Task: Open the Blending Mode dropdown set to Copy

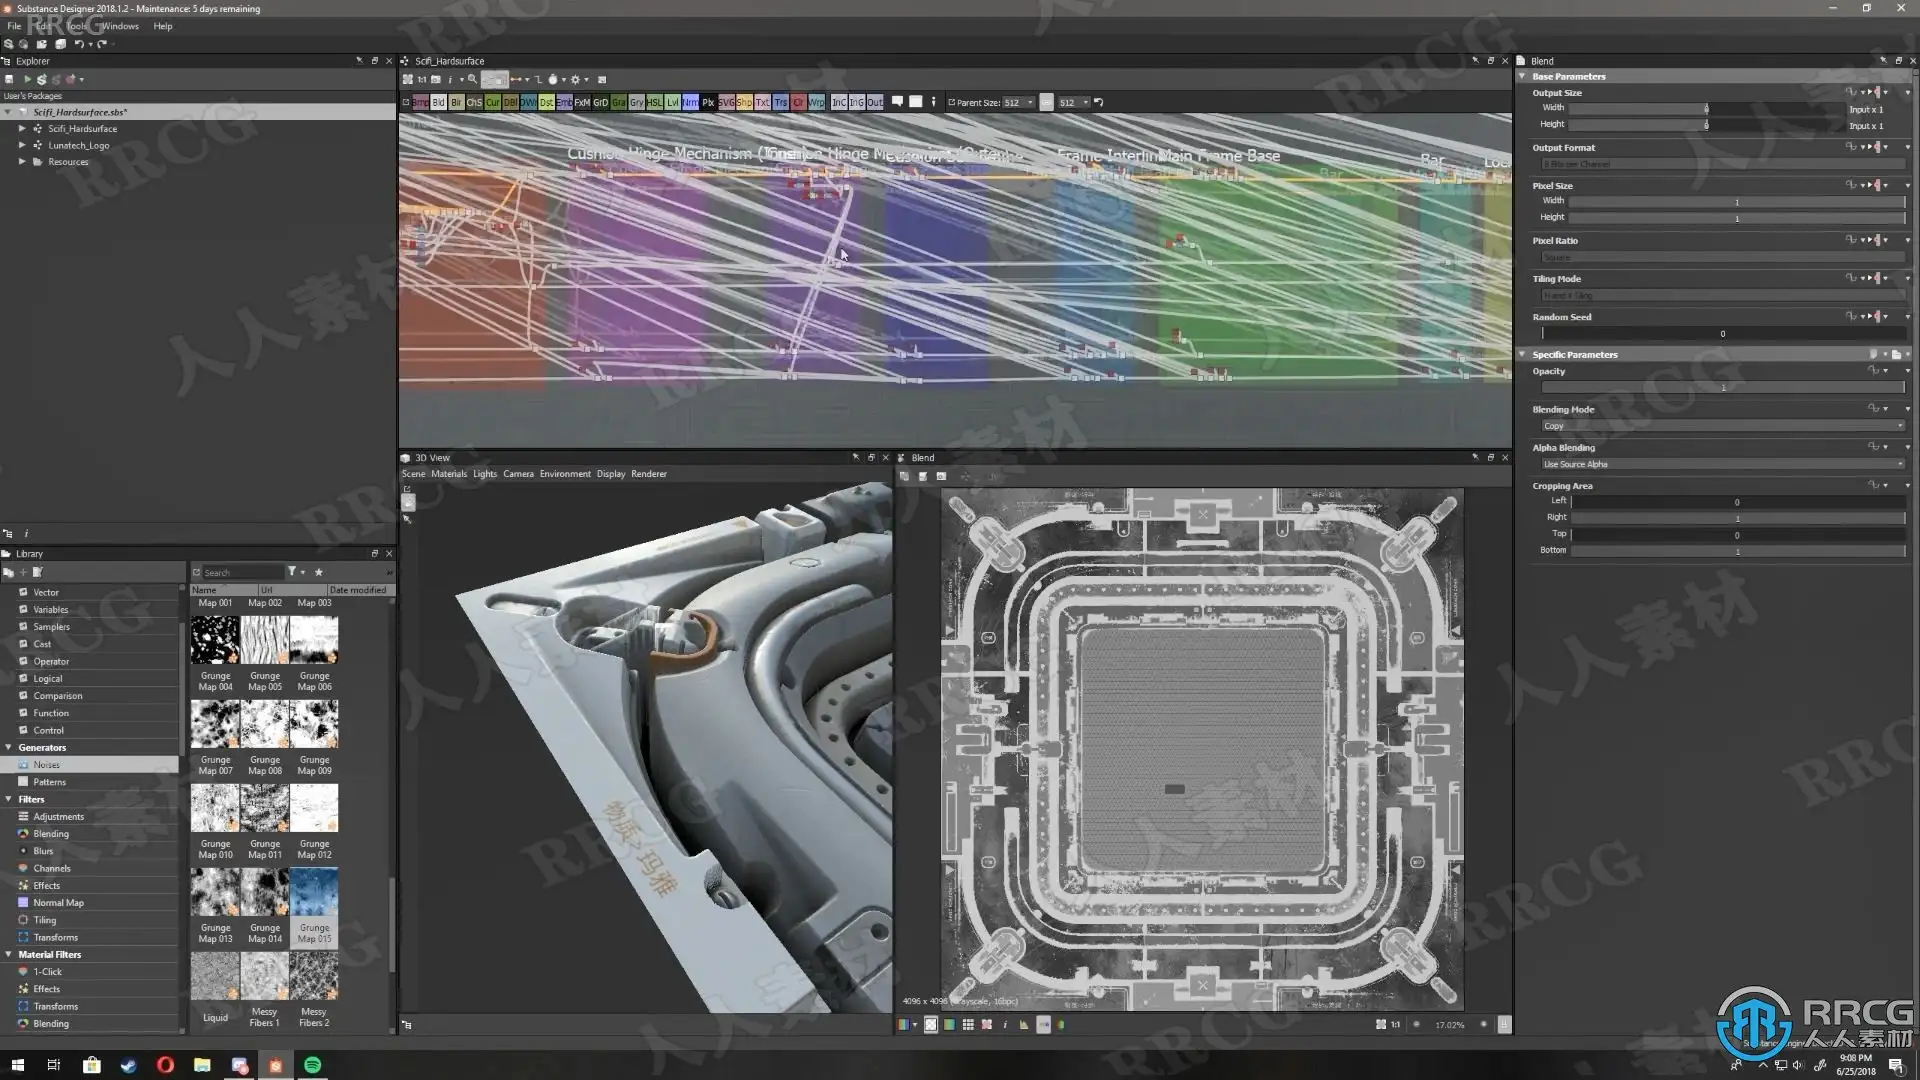Action: (x=1722, y=426)
